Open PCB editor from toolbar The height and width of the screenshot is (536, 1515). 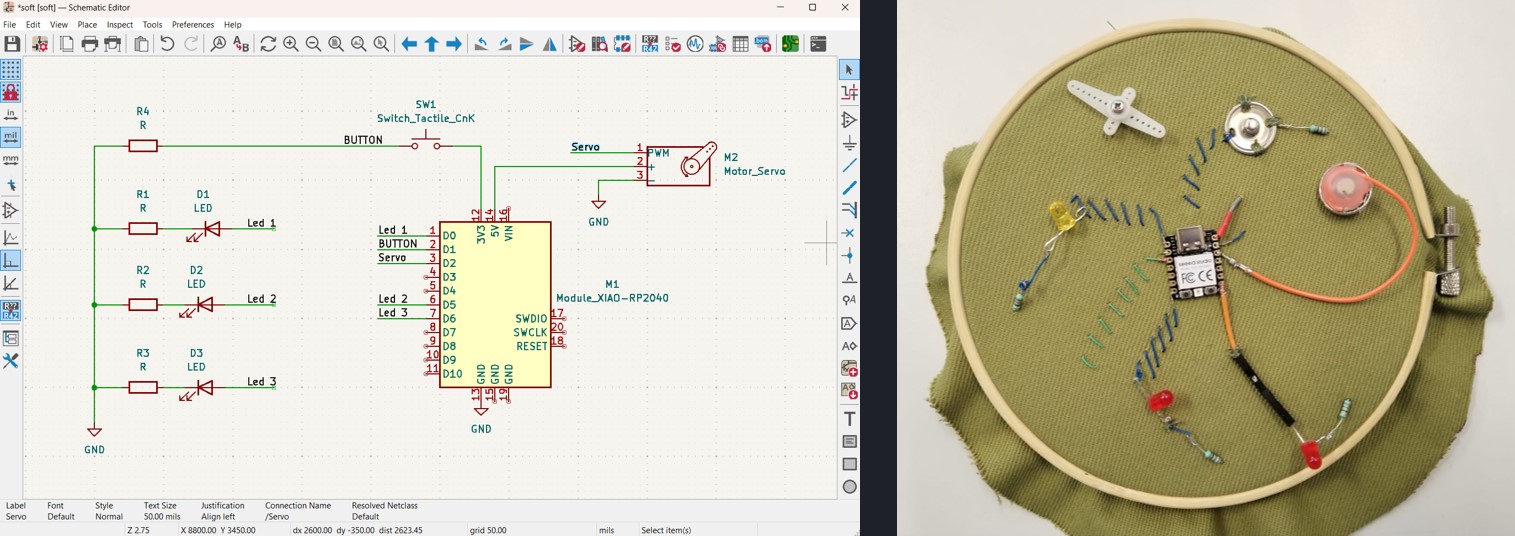tap(790, 44)
